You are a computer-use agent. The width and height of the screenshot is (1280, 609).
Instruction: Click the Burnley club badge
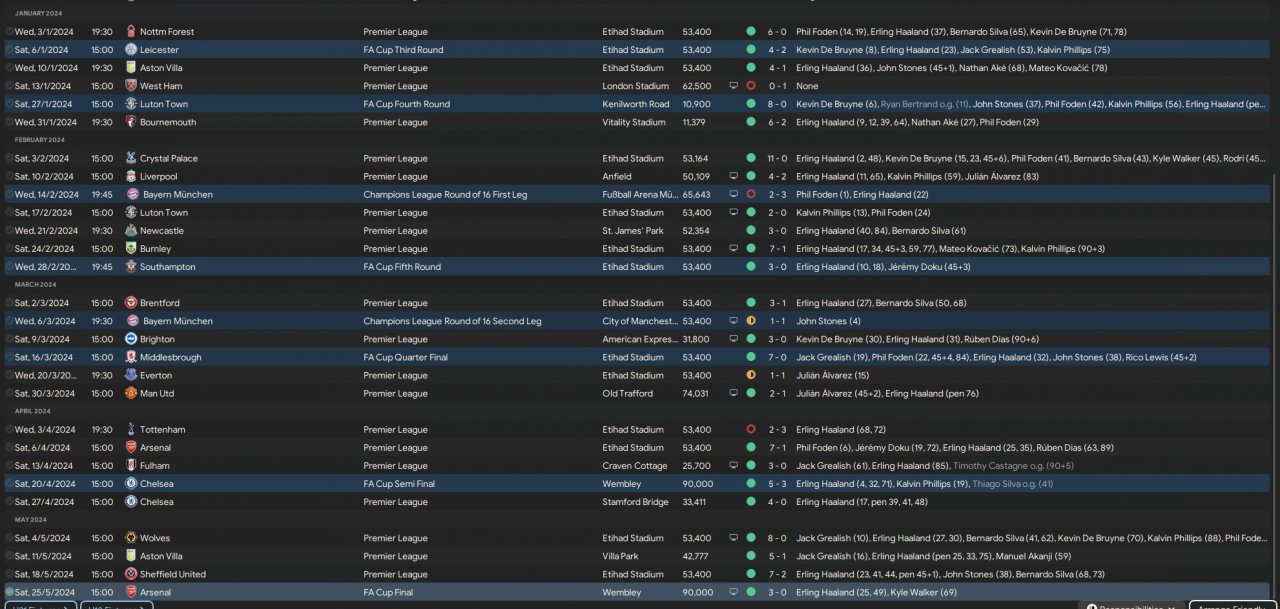click(131, 249)
